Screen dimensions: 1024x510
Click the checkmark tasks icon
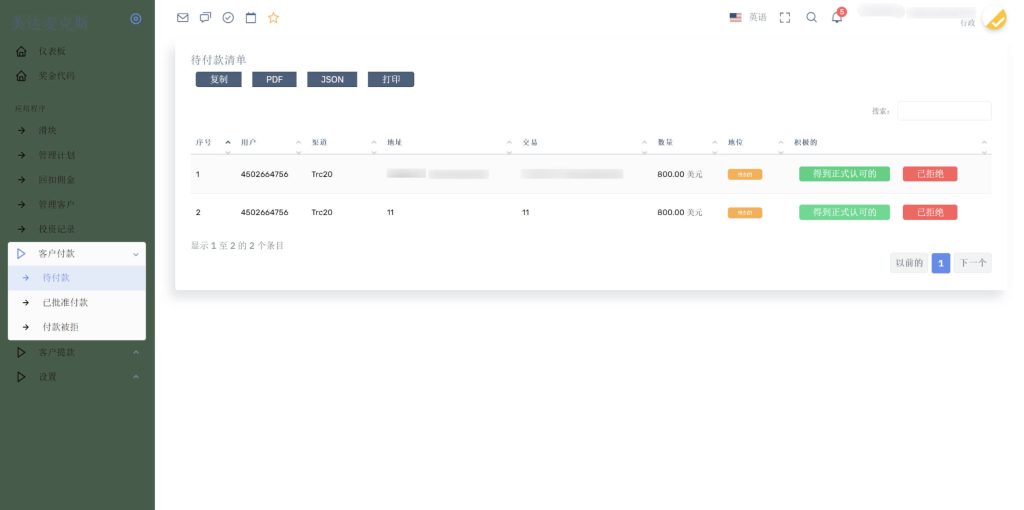pos(228,17)
